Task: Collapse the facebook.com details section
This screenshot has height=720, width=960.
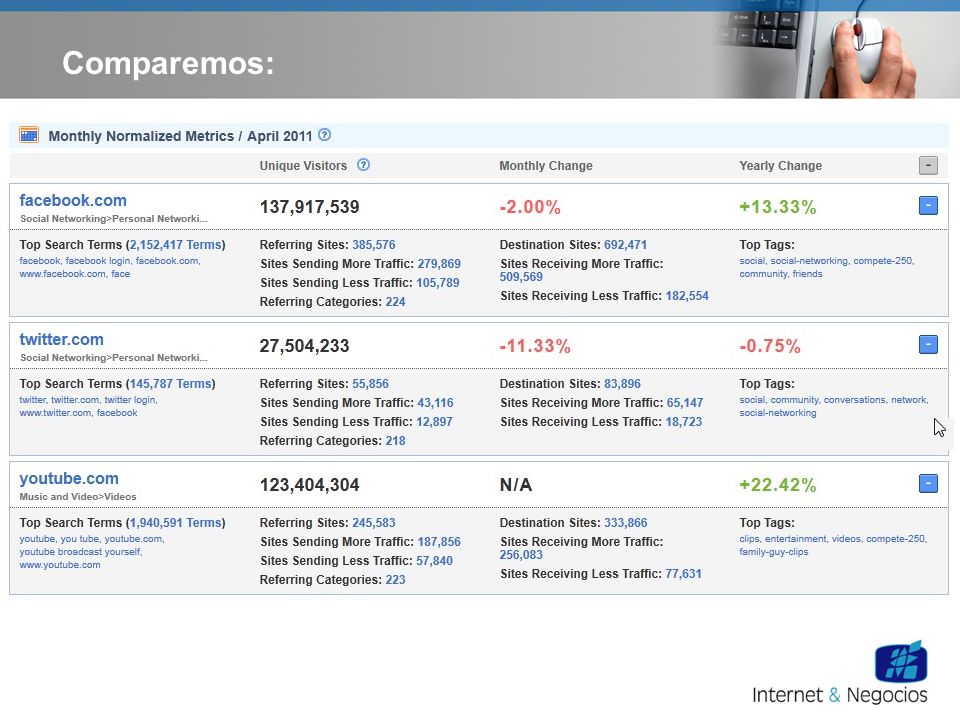Action: 928,206
